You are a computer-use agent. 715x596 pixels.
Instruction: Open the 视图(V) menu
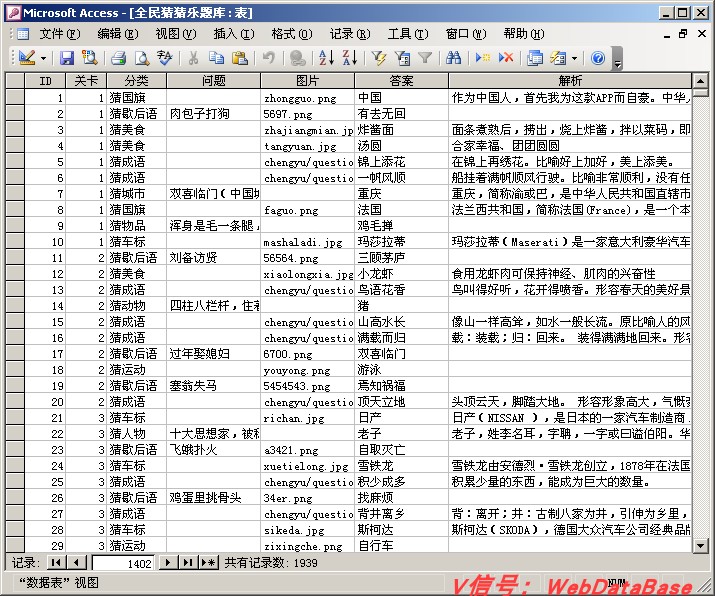pos(176,34)
